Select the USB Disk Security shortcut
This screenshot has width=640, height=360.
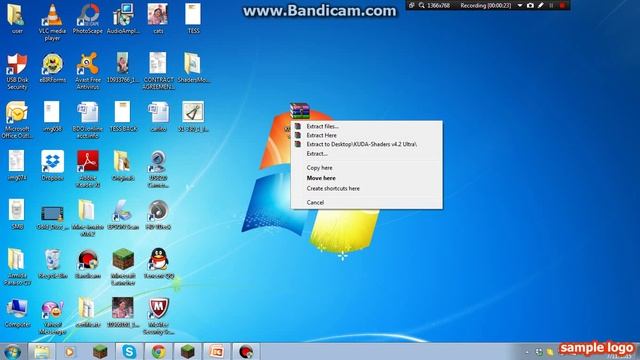(17, 71)
